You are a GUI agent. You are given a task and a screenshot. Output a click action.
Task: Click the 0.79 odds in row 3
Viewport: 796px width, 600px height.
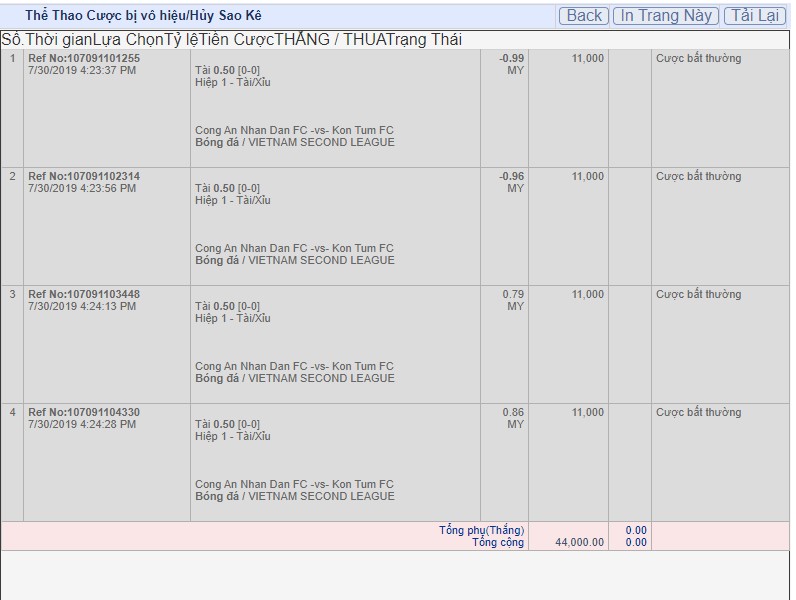point(513,294)
